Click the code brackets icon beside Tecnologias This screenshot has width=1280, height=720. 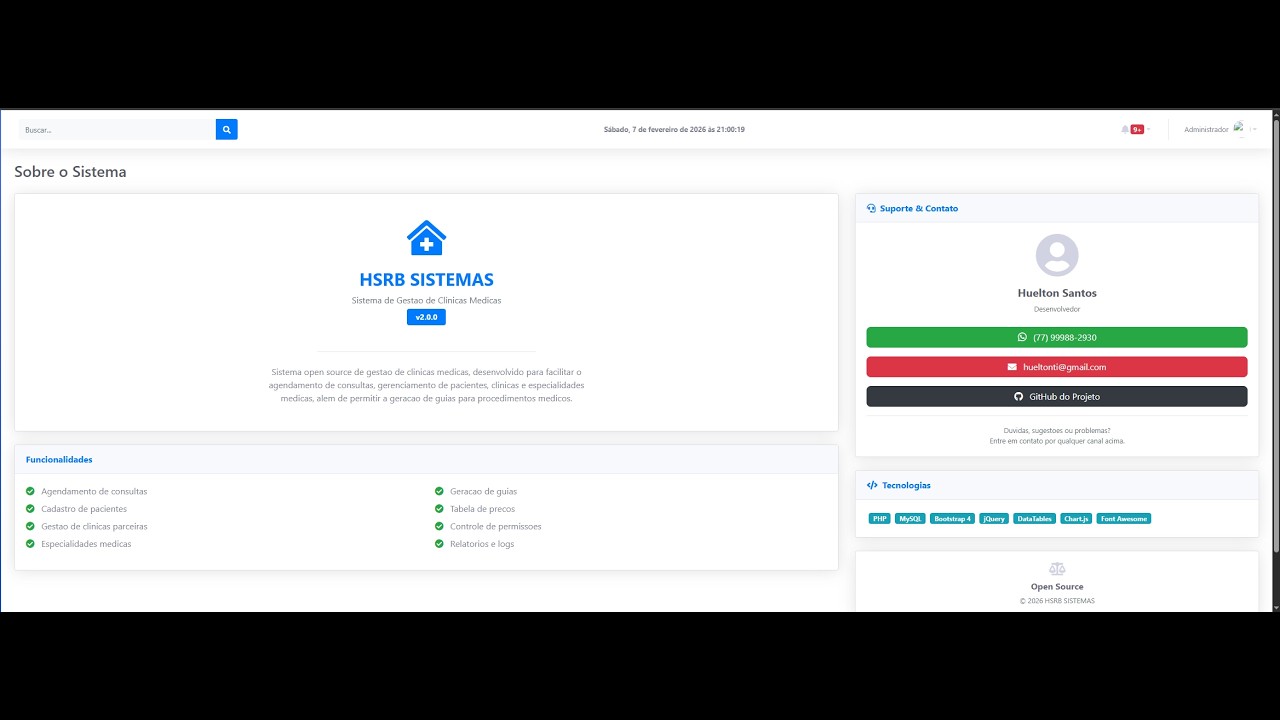point(872,485)
